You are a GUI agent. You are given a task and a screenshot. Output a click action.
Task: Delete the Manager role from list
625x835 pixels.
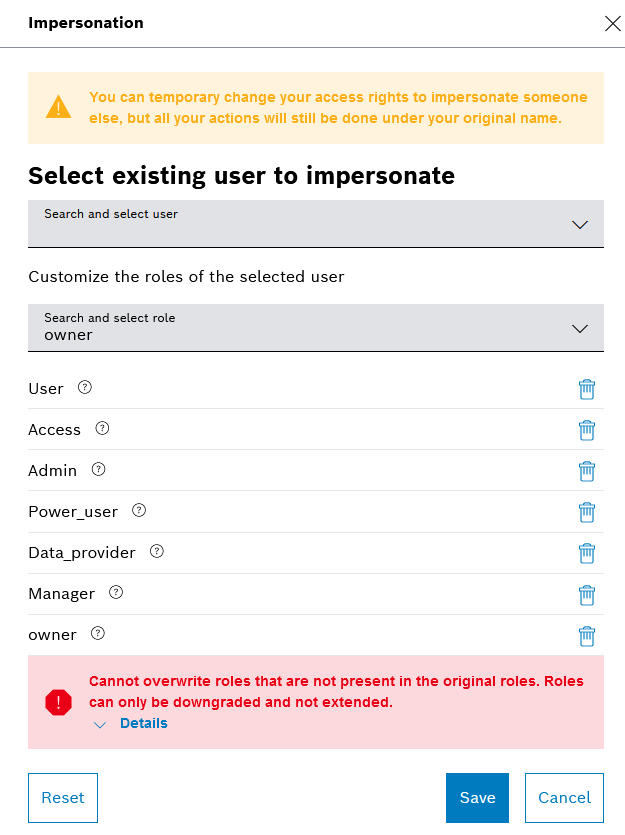pyautogui.click(x=587, y=594)
